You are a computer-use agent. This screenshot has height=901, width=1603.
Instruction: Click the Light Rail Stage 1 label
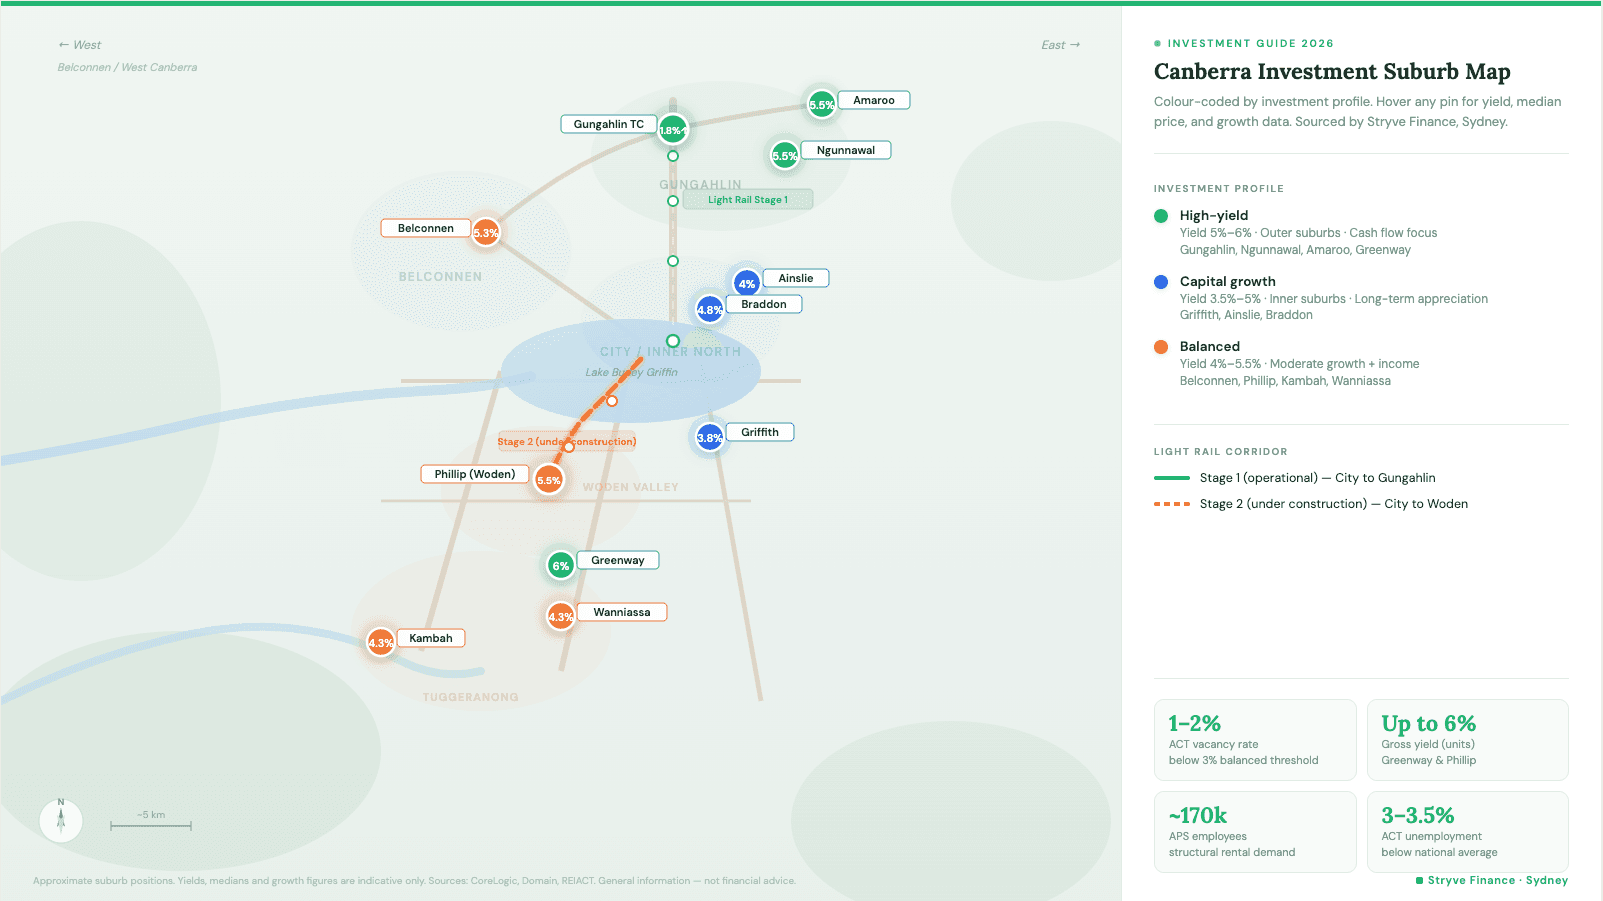point(747,199)
